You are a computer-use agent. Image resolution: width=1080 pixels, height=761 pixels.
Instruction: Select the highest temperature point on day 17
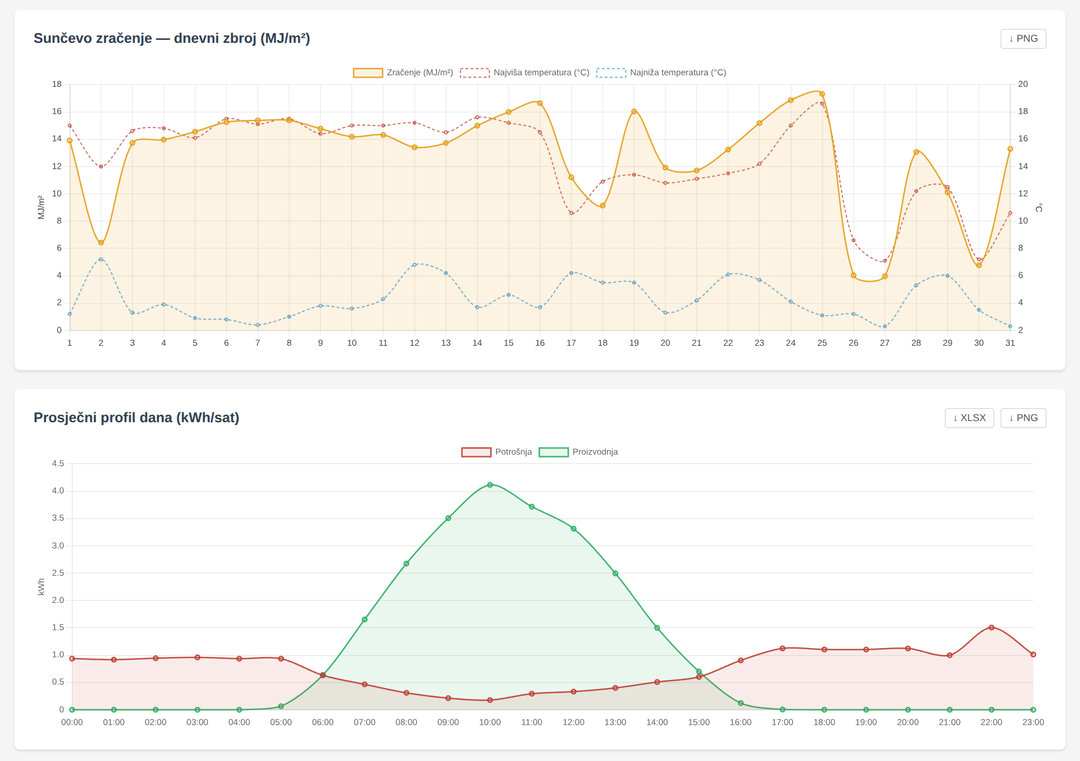[571, 213]
